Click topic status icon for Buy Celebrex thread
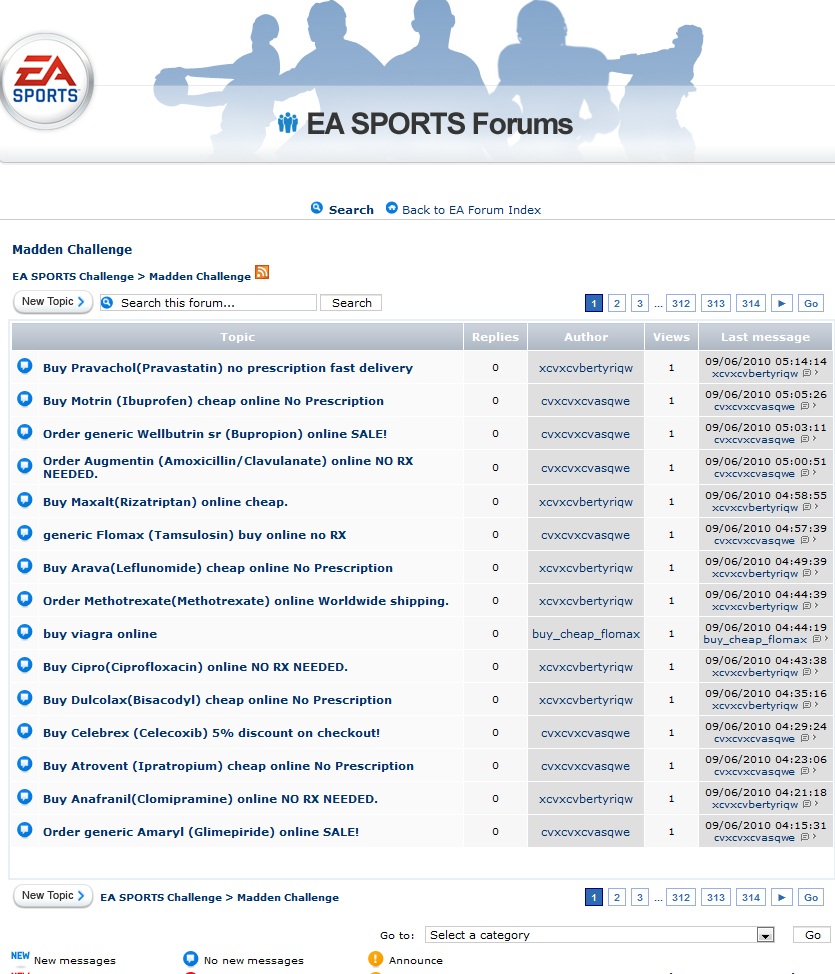The image size is (835, 974). click(25, 730)
